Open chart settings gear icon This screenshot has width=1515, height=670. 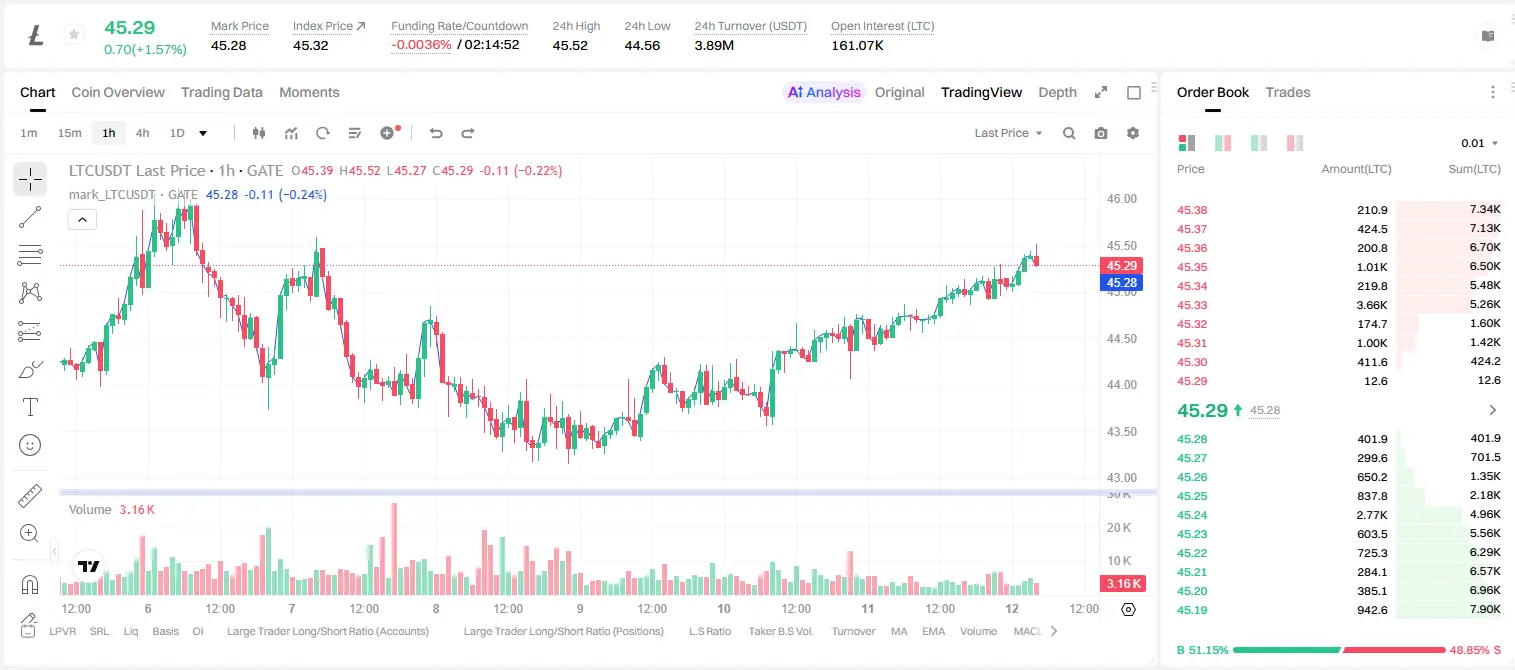tap(1133, 133)
